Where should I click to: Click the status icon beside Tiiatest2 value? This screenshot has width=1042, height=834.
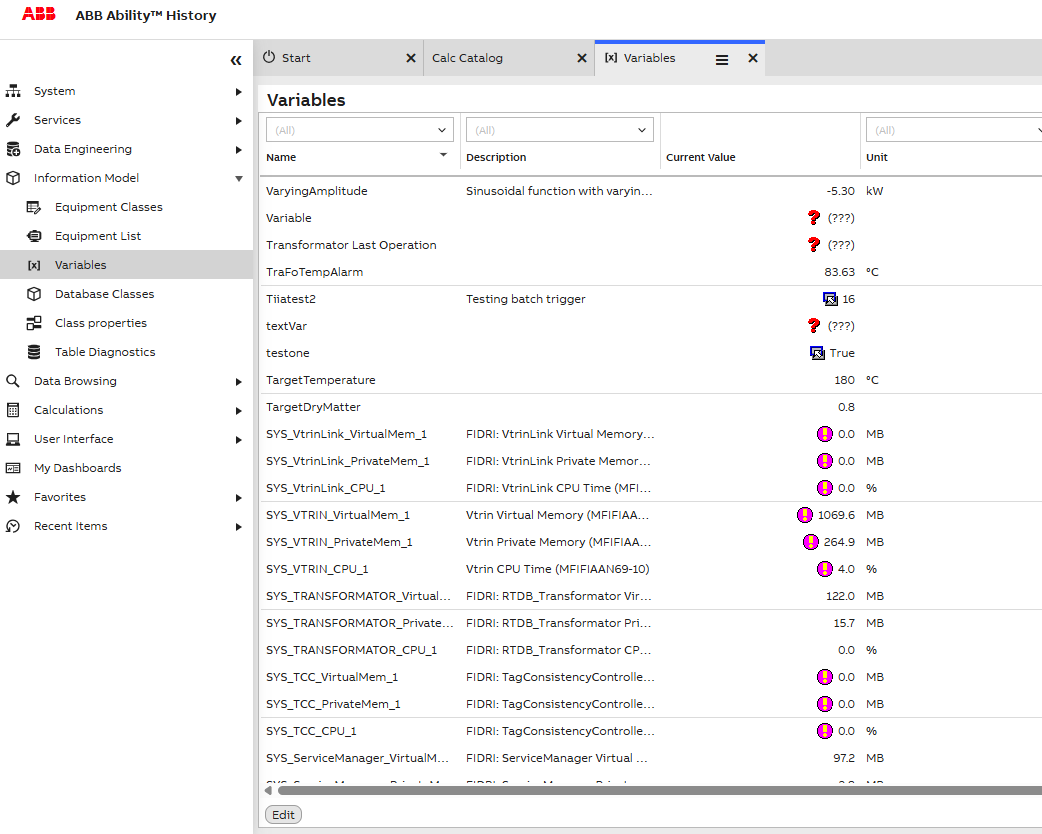pos(830,299)
